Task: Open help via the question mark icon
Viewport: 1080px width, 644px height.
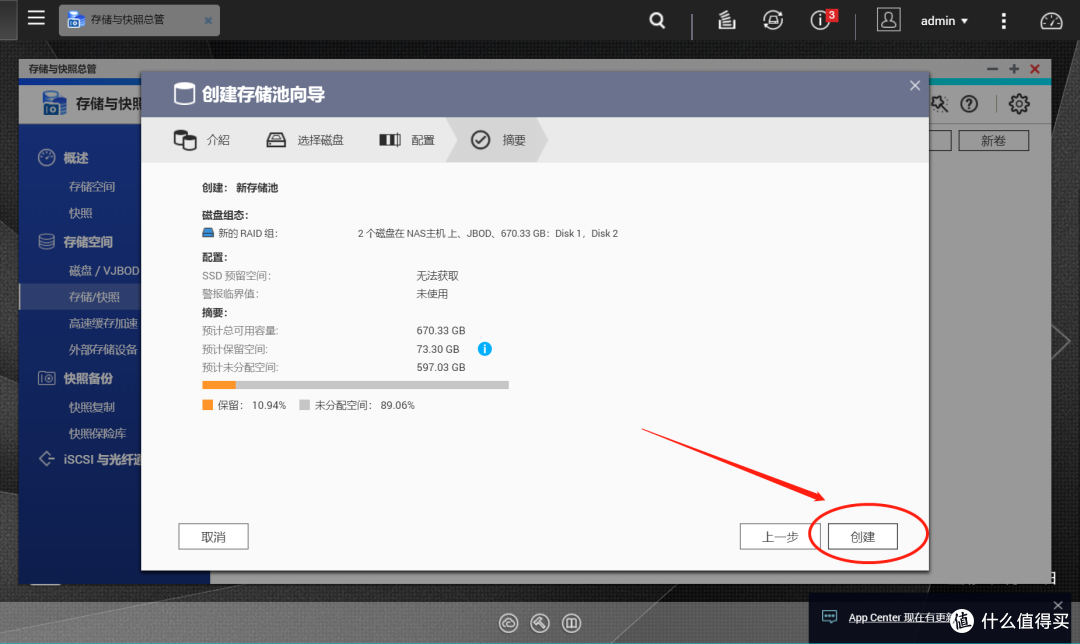Action: (968, 103)
